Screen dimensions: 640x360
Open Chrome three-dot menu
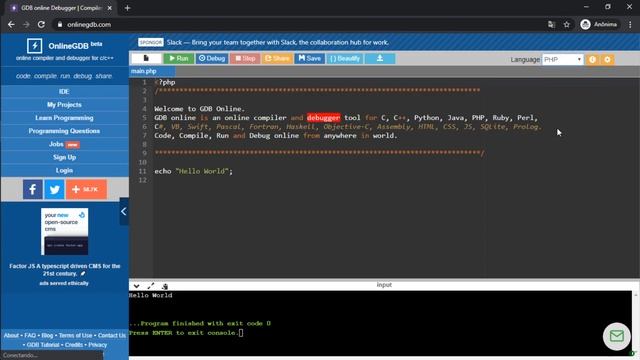(x=630, y=24)
